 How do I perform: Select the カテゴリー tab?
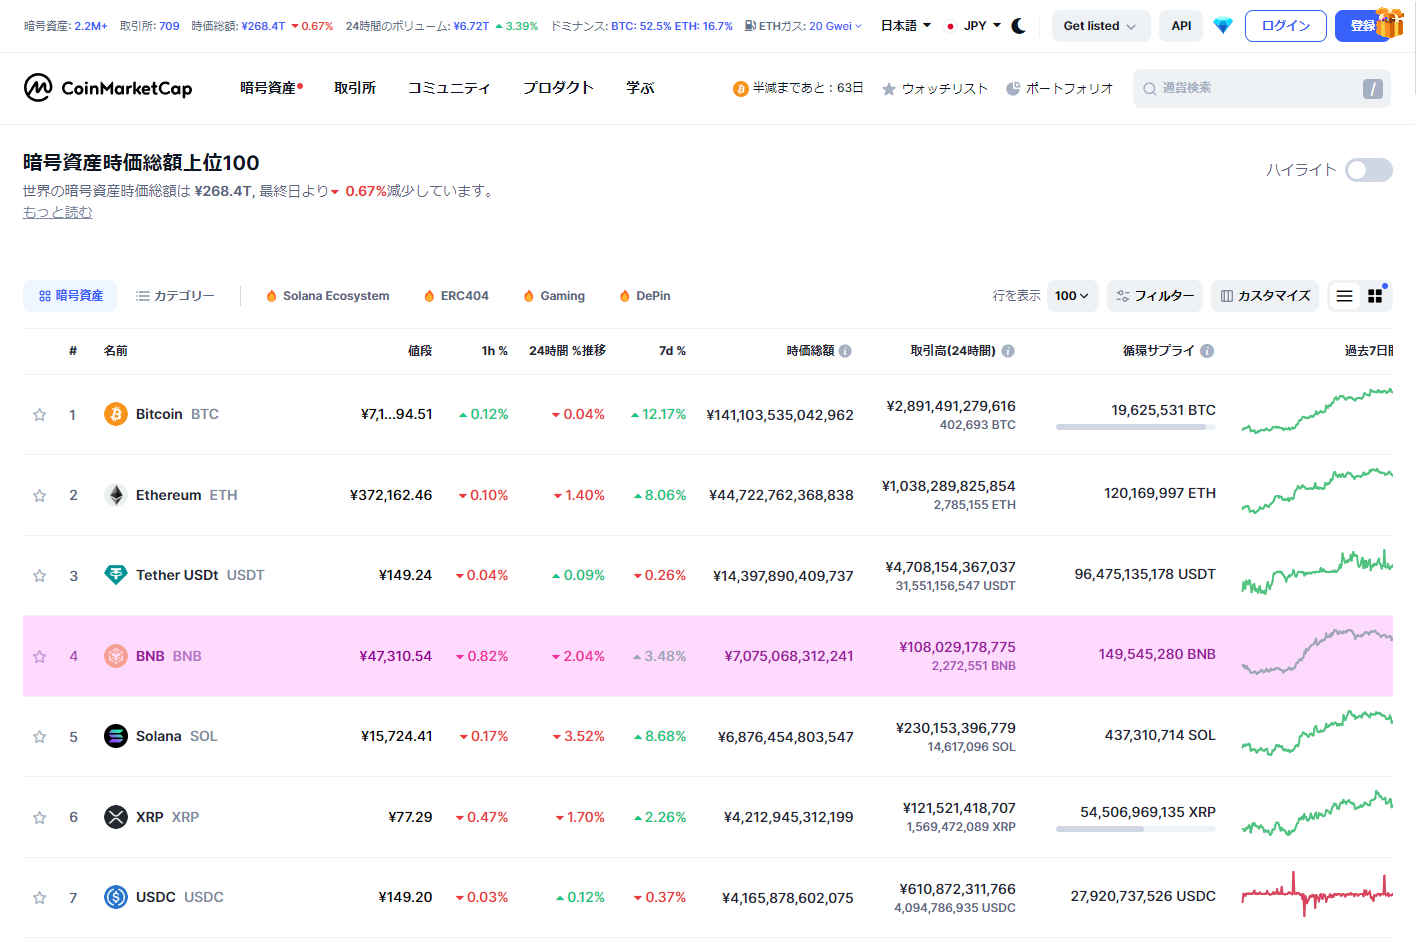click(x=175, y=296)
